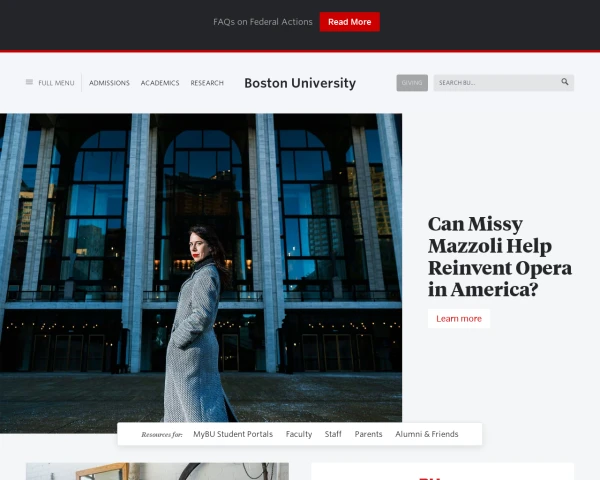Click the Full Menu label
Screen dimensions: 600x480
(x=56, y=83)
